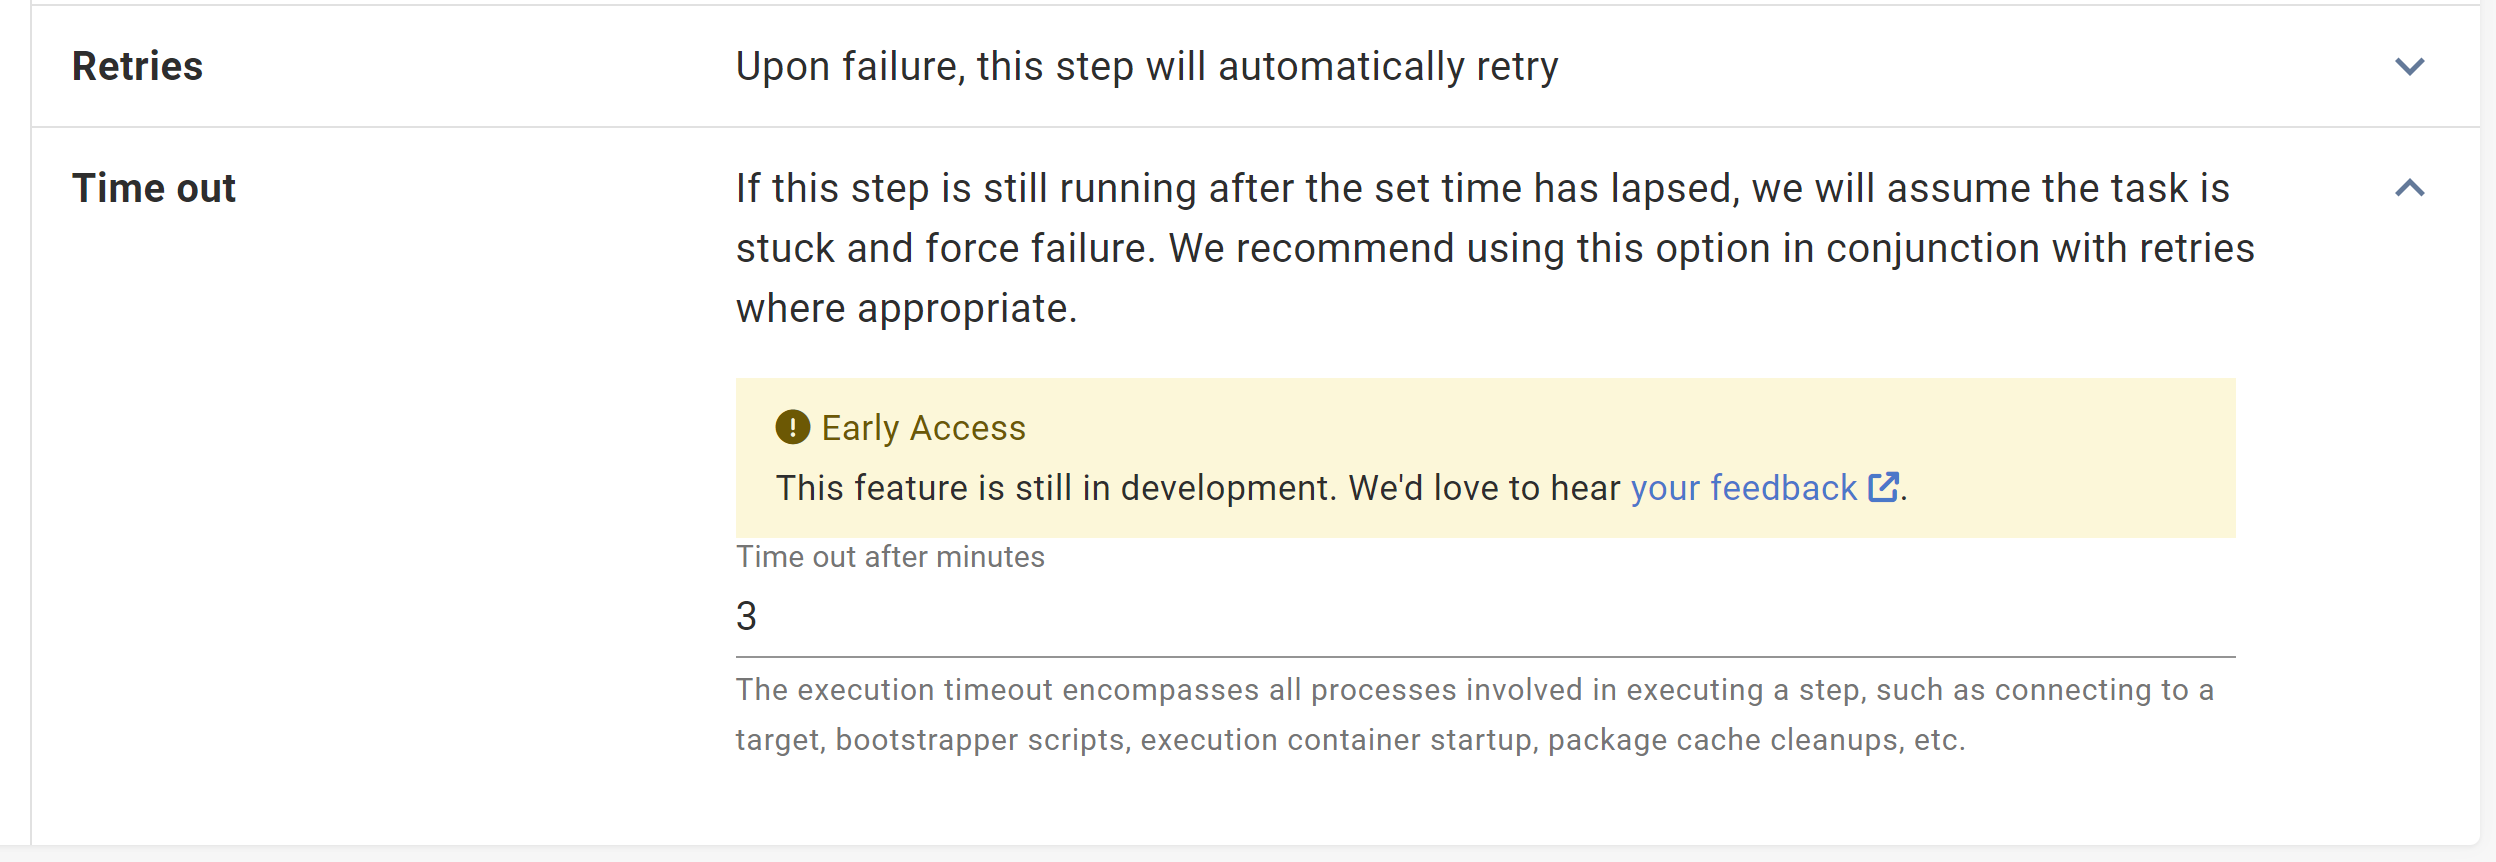
Task: Click the retry description text in the Retries row
Action: (x=1147, y=65)
